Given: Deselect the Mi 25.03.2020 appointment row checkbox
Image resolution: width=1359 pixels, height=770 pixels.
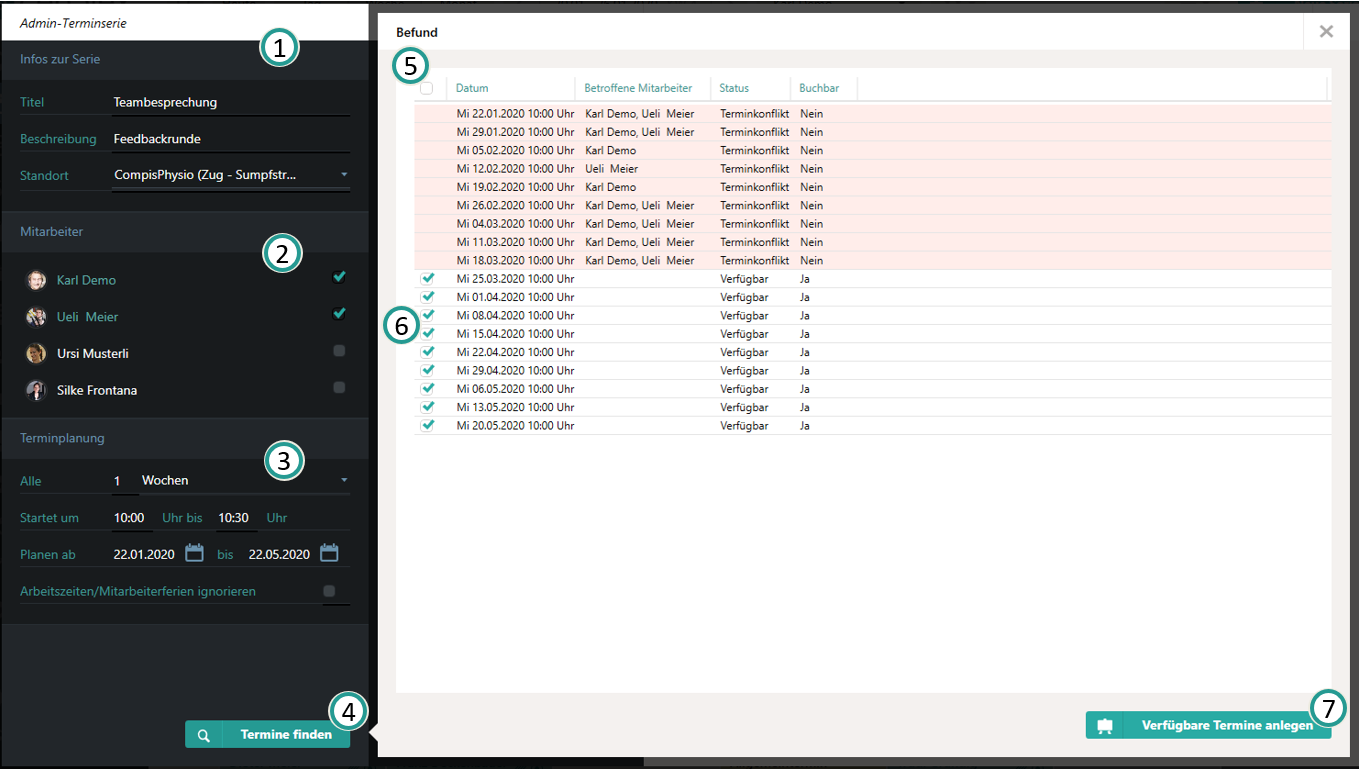Looking at the screenshot, I should (x=428, y=279).
